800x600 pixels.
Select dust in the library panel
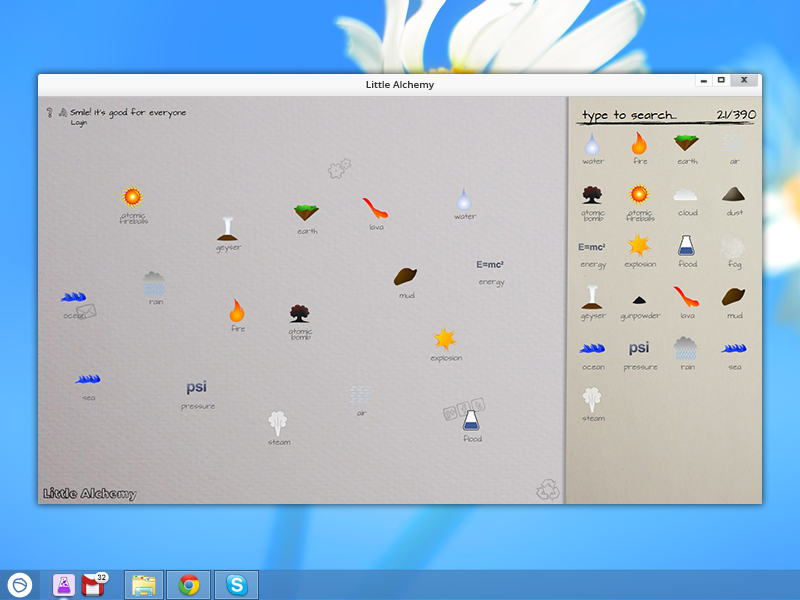click(734, 201)
